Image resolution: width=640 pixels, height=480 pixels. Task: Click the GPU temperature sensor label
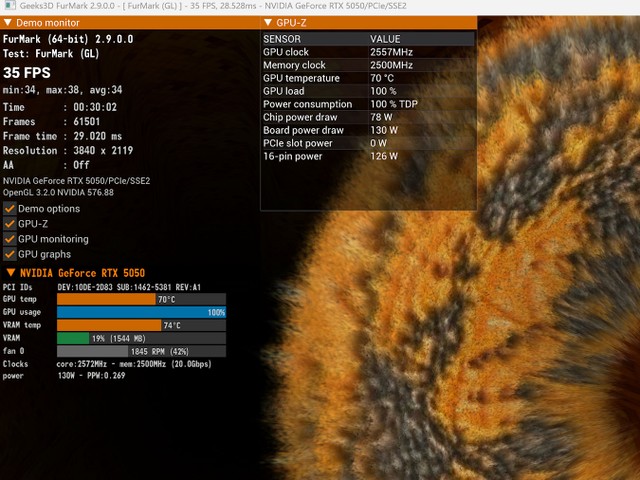301,78
